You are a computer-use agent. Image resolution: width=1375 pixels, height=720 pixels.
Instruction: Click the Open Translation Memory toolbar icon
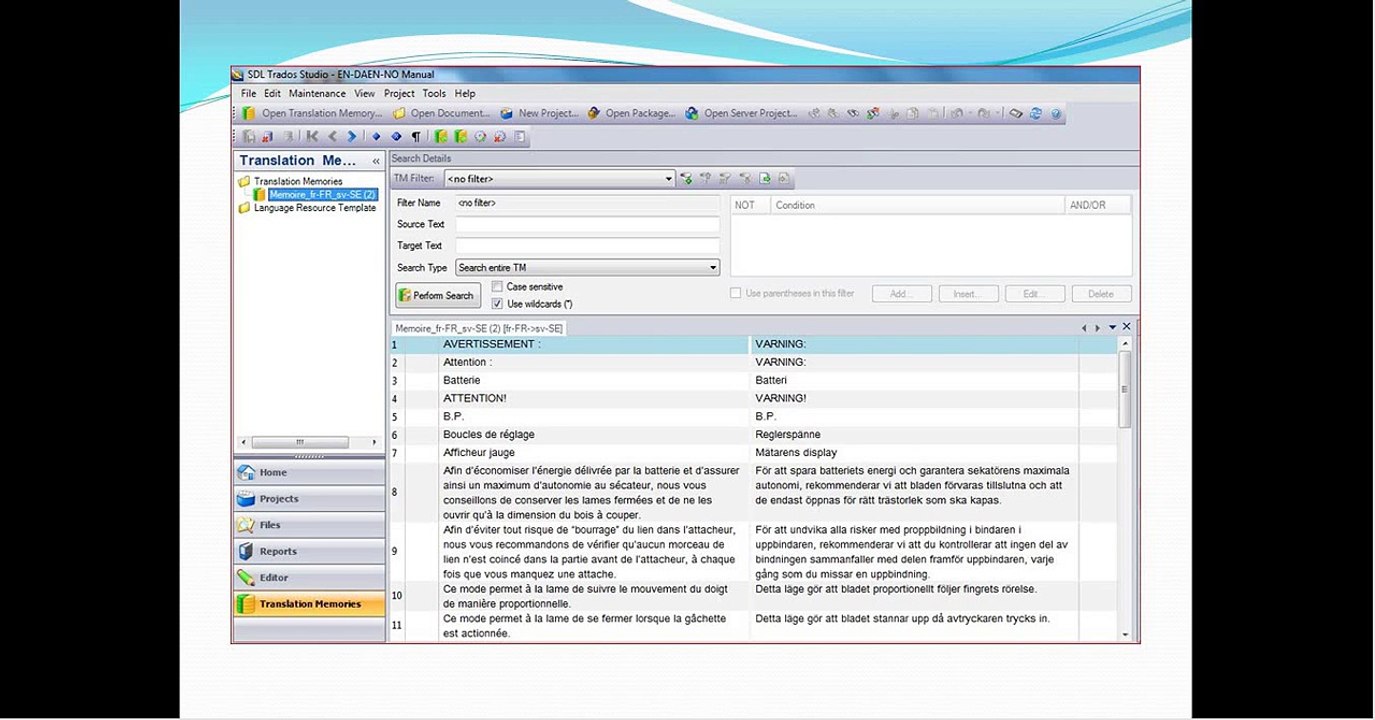(x=249, y=114)
